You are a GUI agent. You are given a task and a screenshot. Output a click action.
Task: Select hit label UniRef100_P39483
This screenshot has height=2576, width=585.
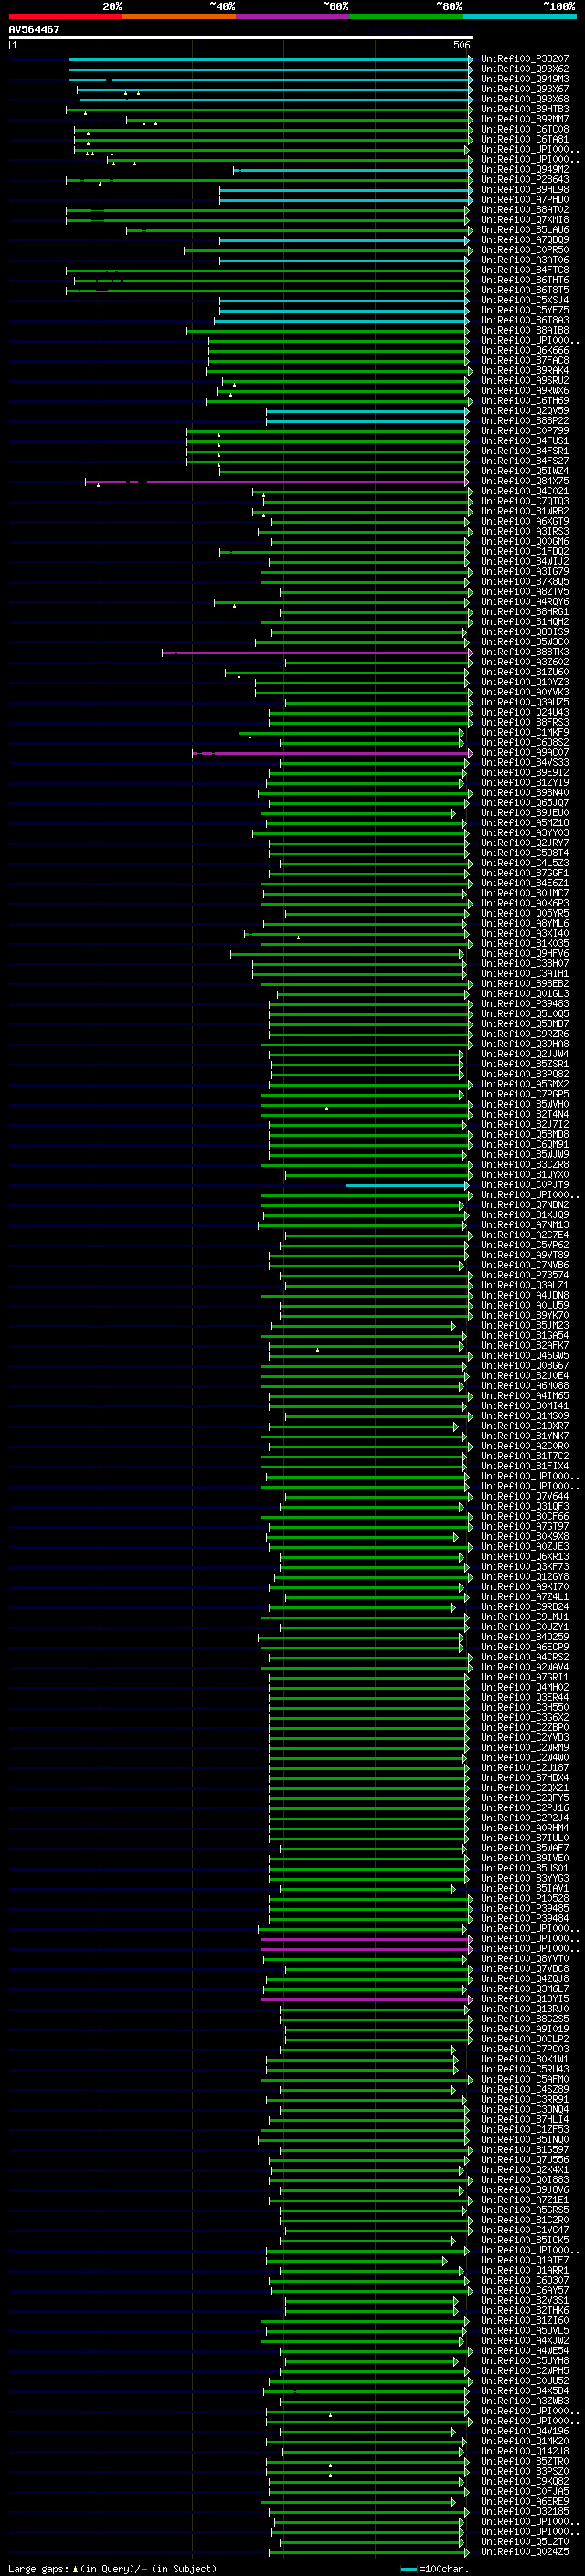click(x=525, y=1004)
